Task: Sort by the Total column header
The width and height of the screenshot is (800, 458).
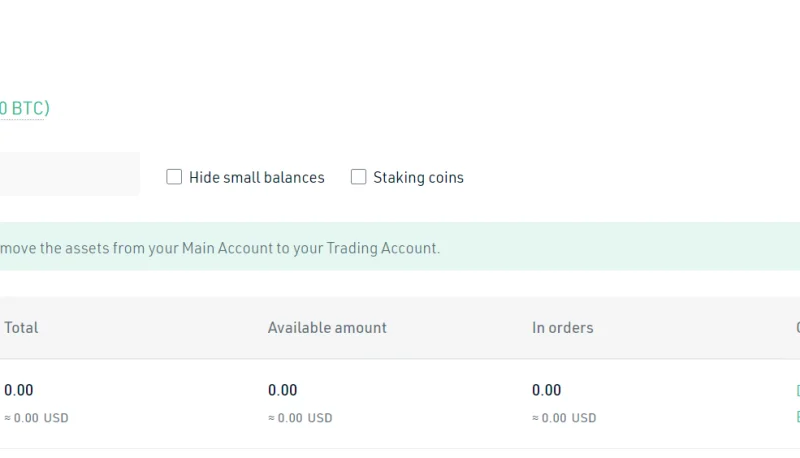Action: click(21, 327)
